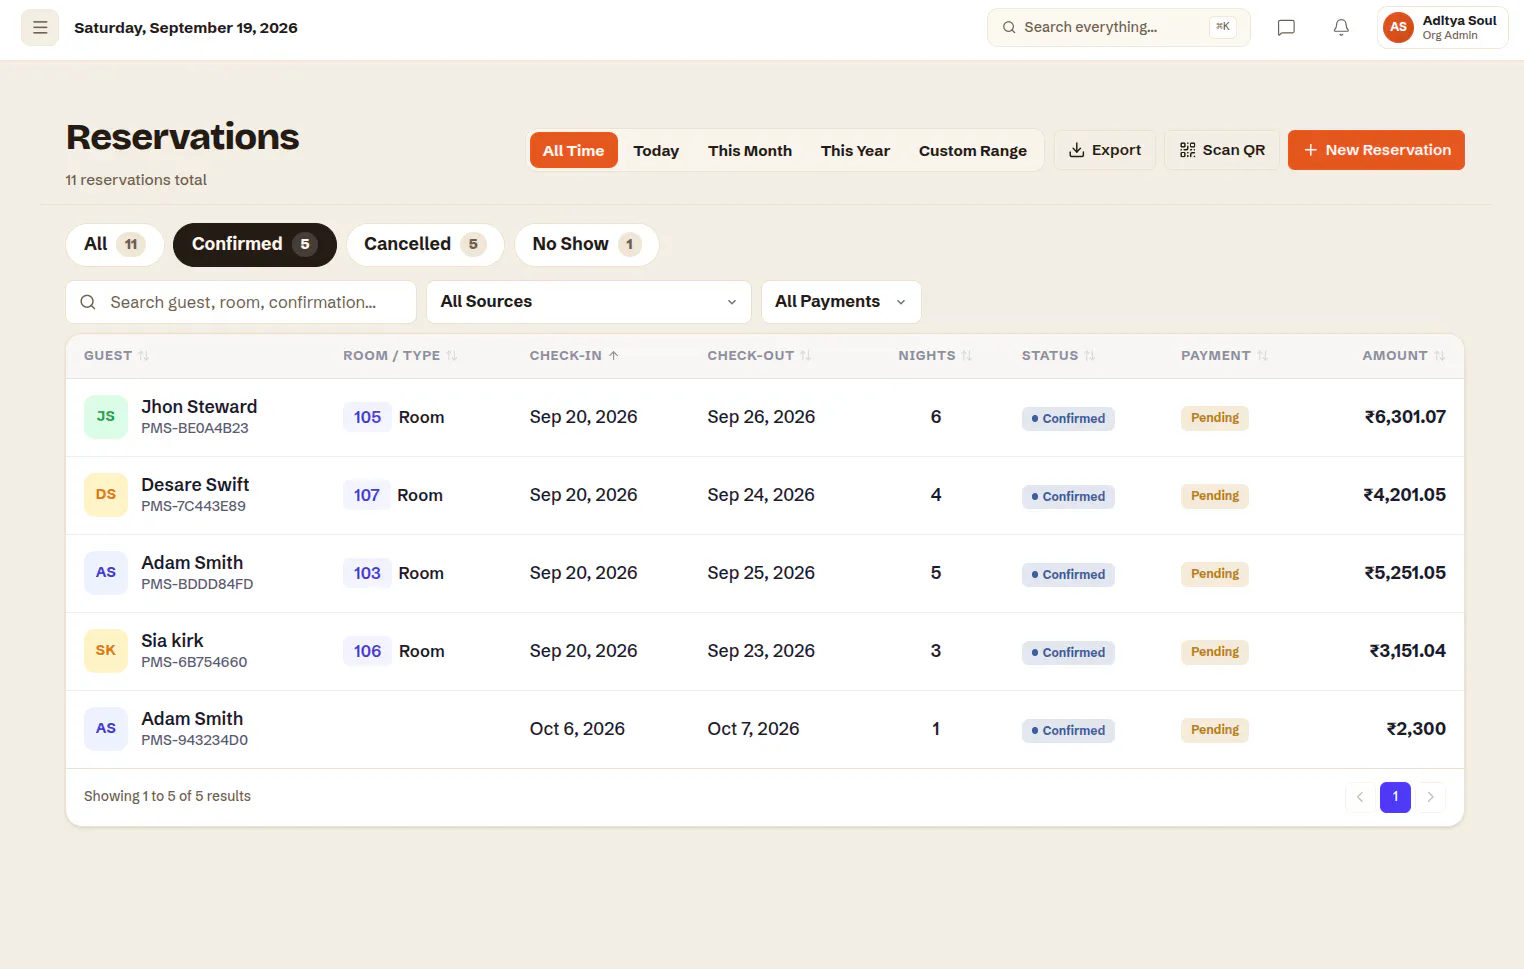1524x969 pixels.
Task: Show No Show reservations tab
Action: pos(587,245)
